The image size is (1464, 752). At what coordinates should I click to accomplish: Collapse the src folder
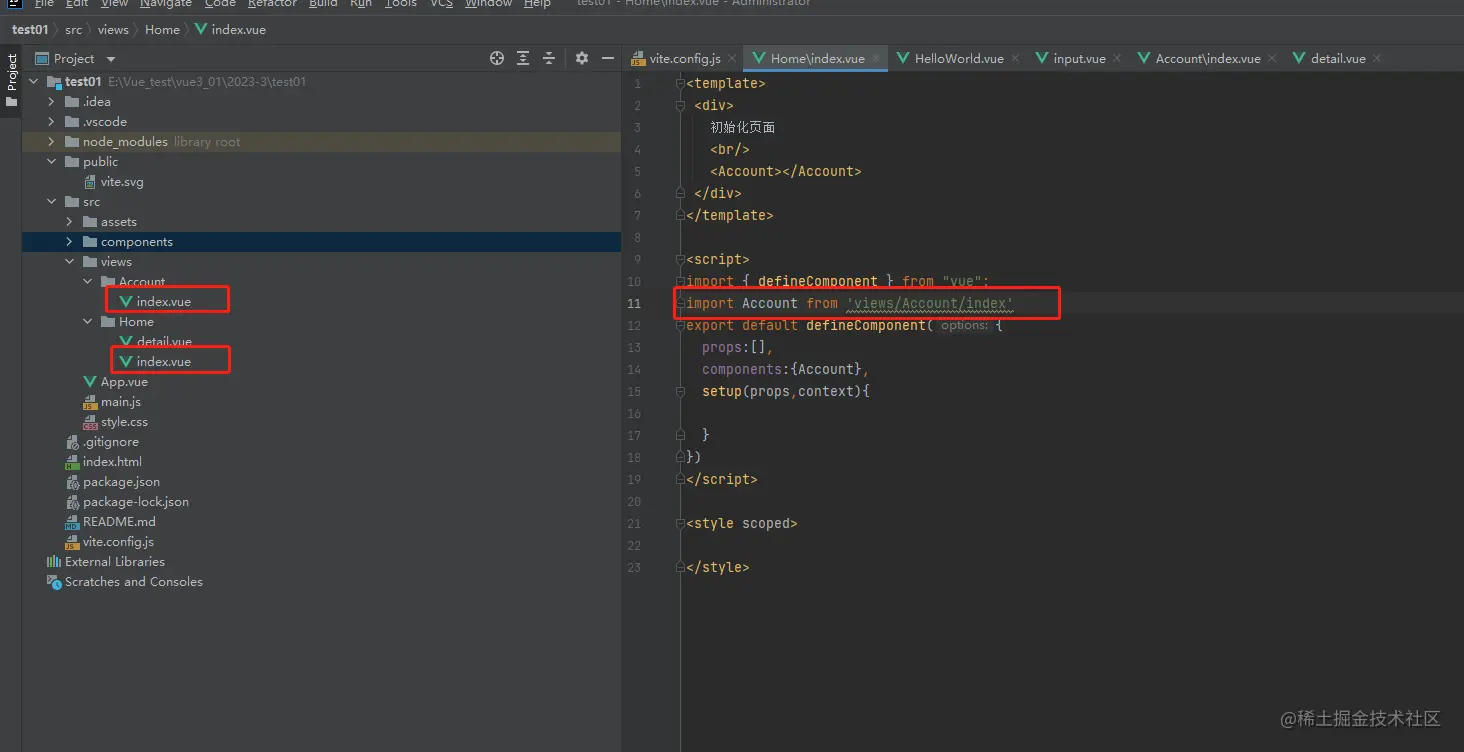tap(52, 202)
